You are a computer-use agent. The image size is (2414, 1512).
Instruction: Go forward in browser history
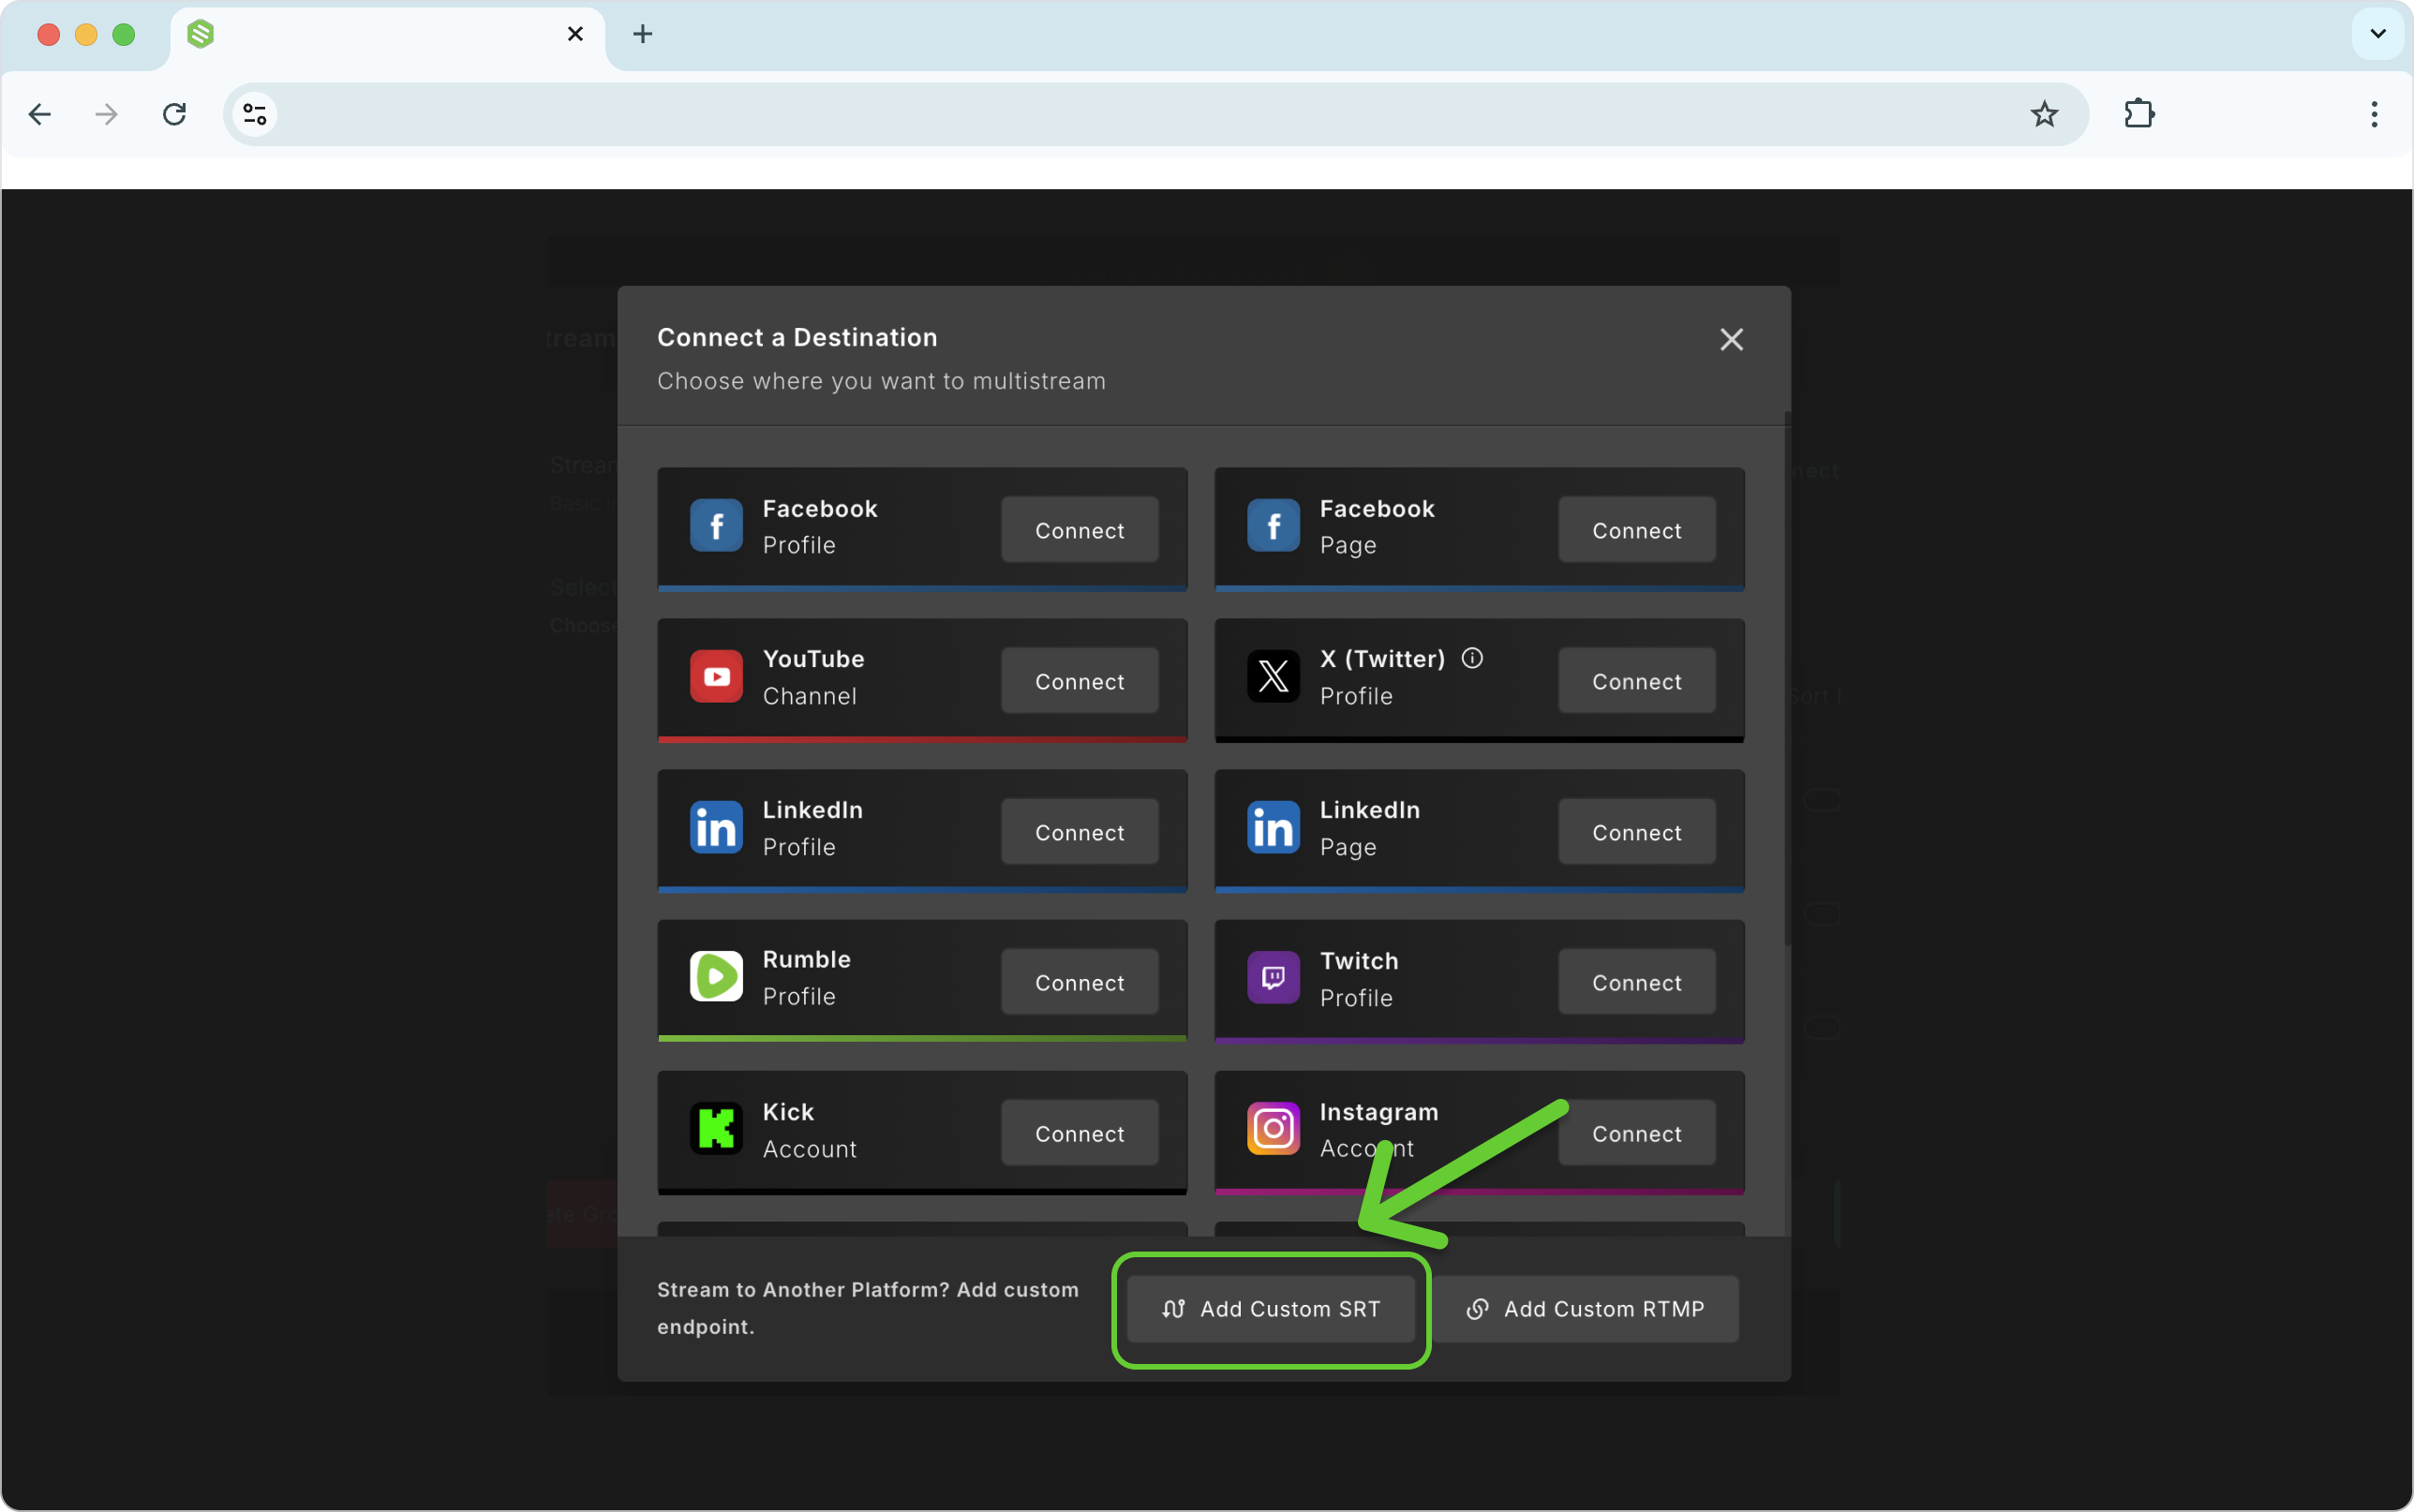coord(106,115)
